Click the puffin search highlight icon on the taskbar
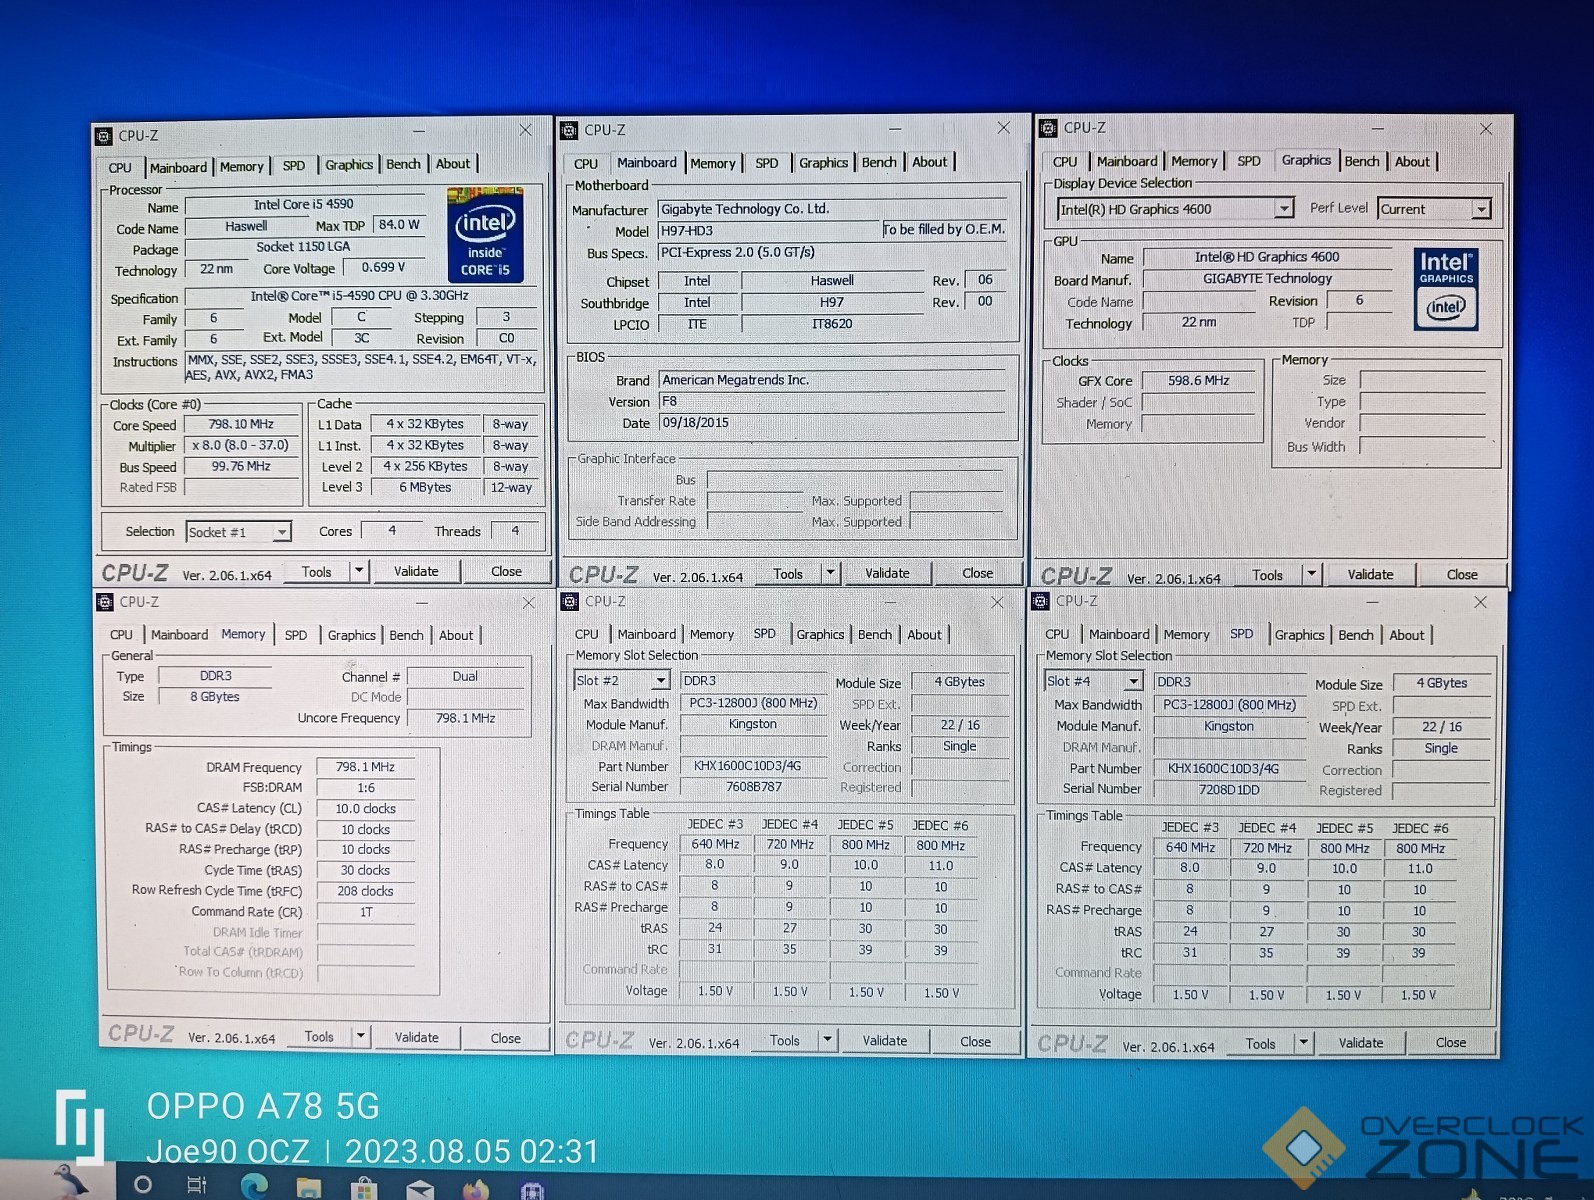Image resolution: width=1594 pixels, height=1200 pixels. click(x=70, y=1182)
